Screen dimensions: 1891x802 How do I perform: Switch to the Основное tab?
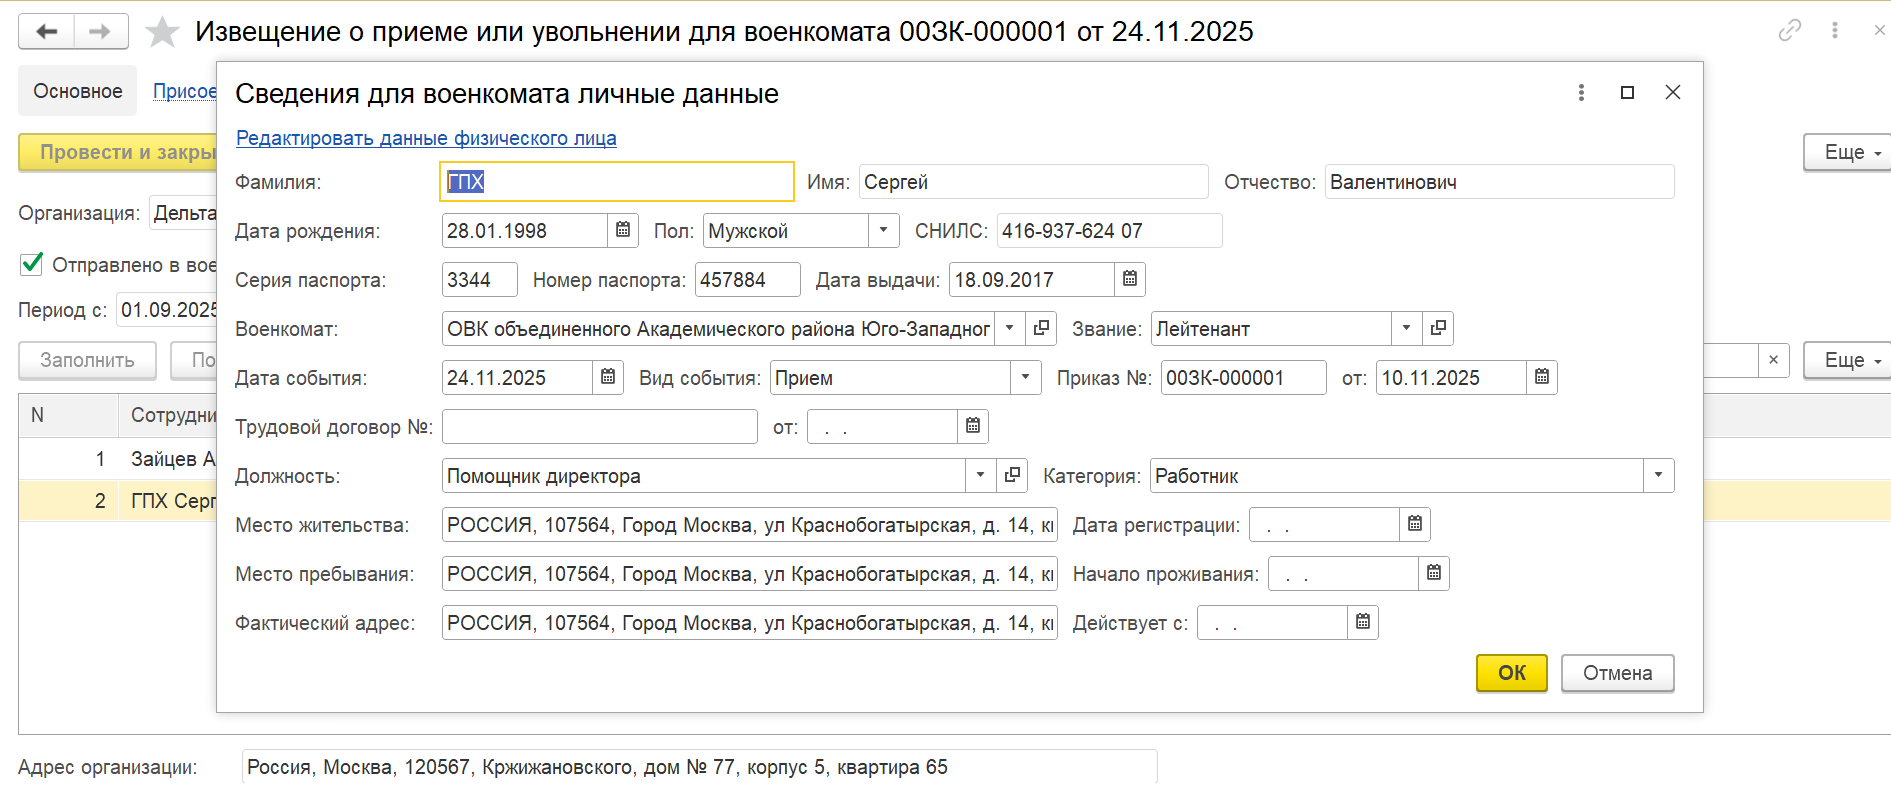(x=77, y=91)
